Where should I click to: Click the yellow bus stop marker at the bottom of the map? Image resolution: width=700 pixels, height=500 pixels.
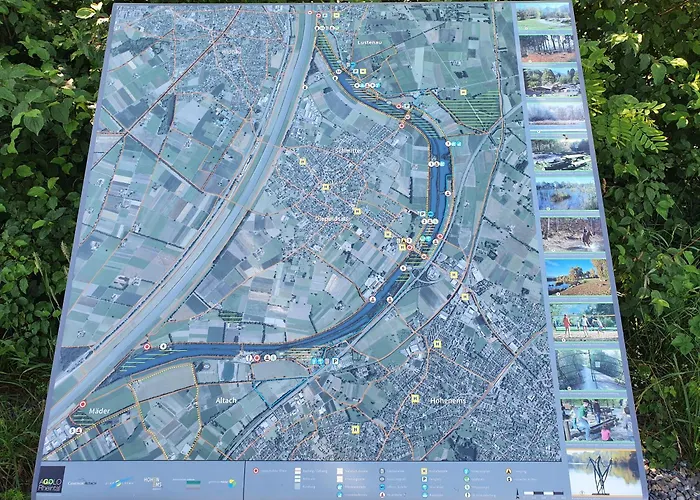(x=355, y=429)
